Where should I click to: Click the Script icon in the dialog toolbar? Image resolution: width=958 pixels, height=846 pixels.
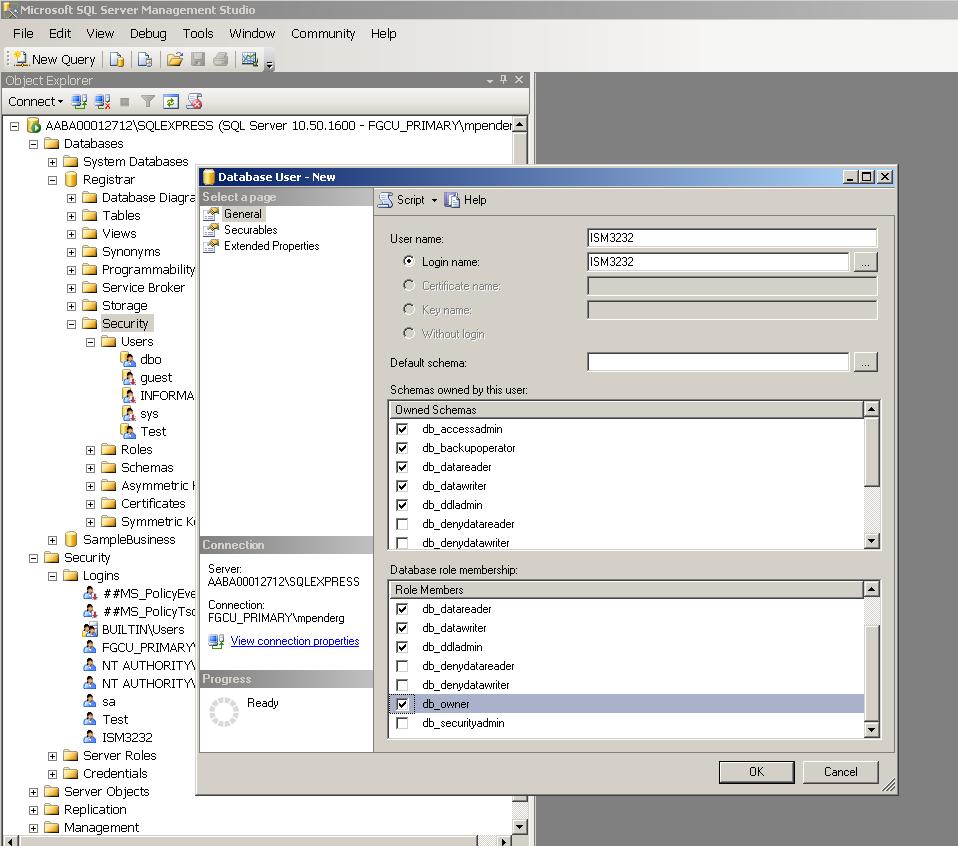click(x=386, y=200)
